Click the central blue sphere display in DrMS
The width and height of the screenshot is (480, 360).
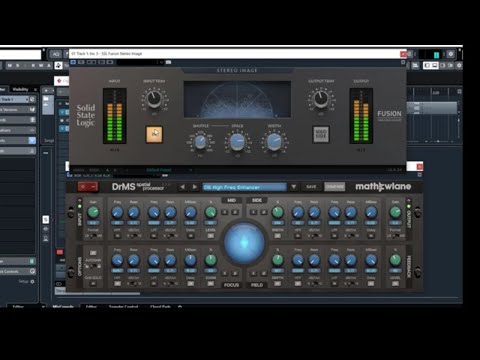click(x=244, y=242)
